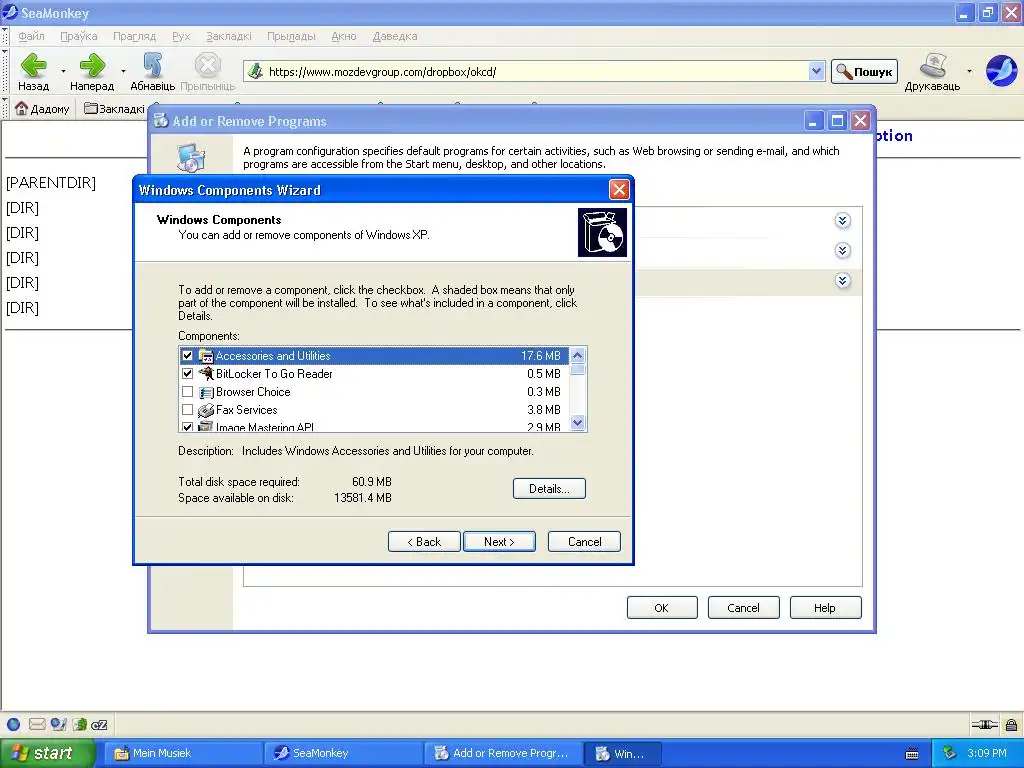Click the green Назад back arrow
Screen dimensions: 1024x768
tap(33, 65)
